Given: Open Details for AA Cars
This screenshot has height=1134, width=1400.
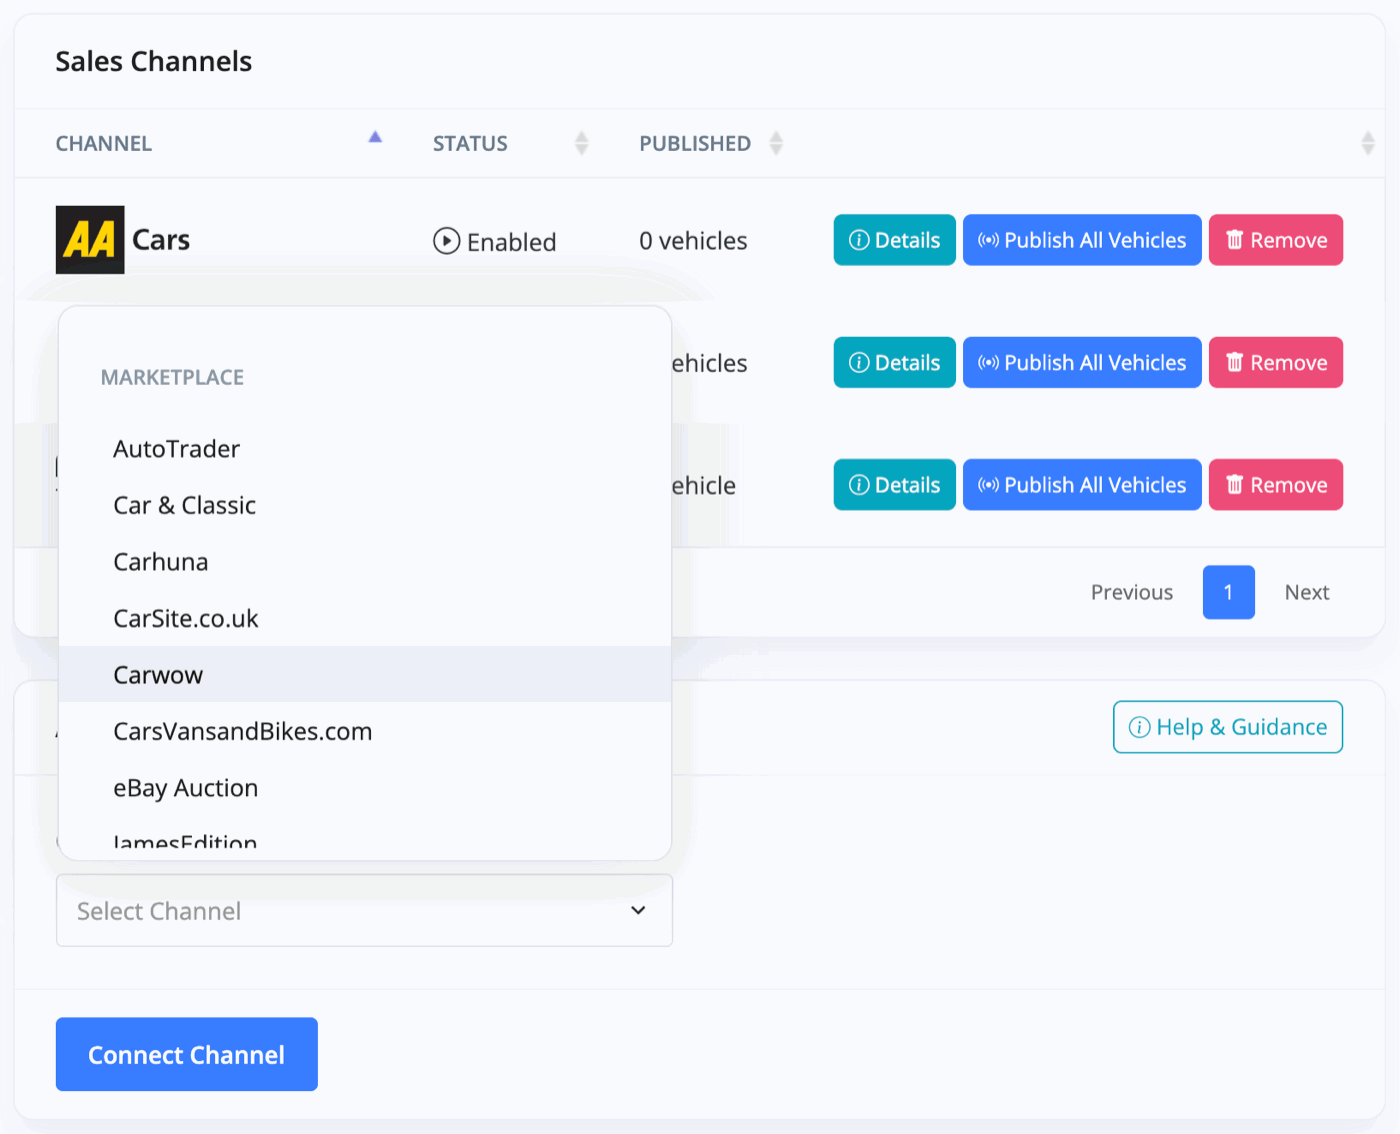Looking at the screenshot, I should click(894, 240).
